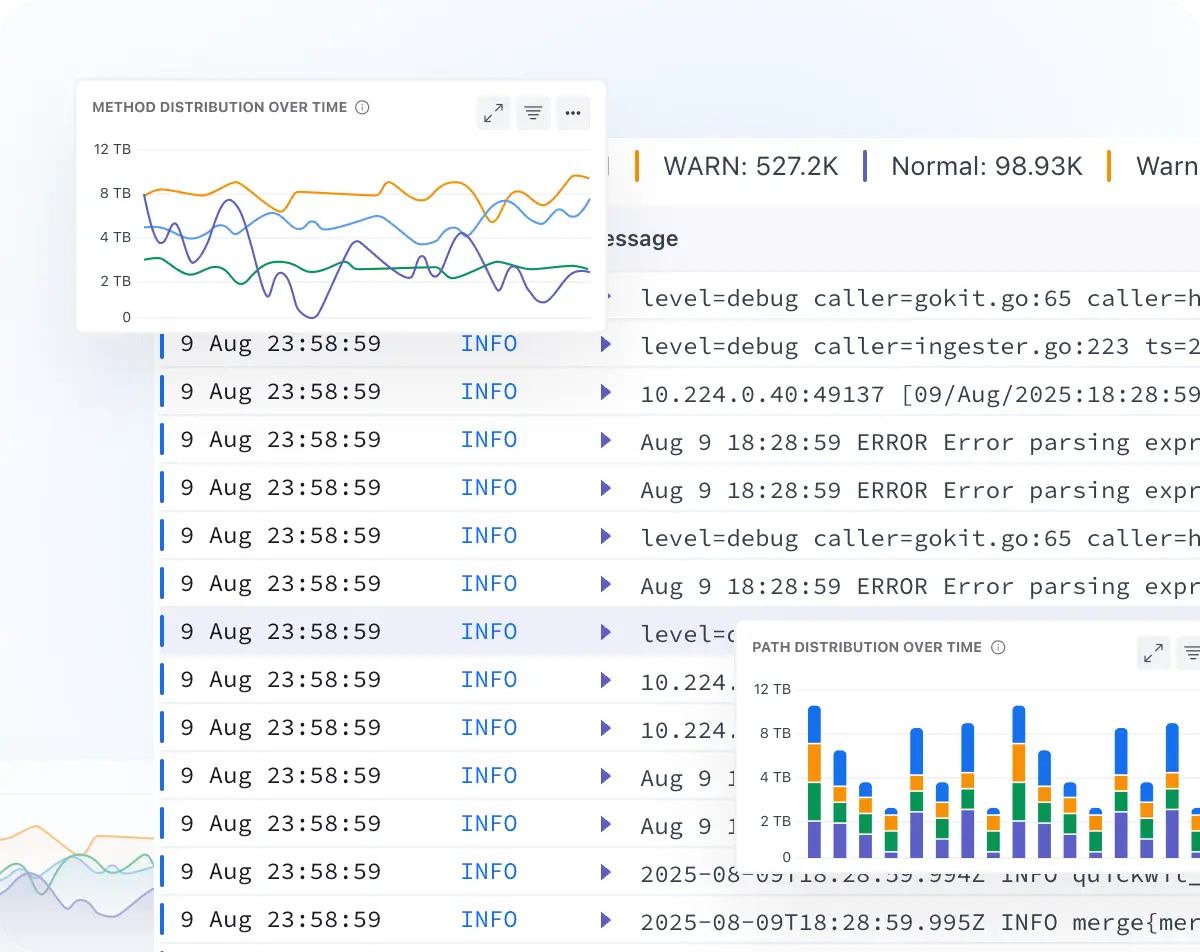
Task: Open filter options in Method Distribution panel
Action: pyautogui.click(x=533, y=114)
